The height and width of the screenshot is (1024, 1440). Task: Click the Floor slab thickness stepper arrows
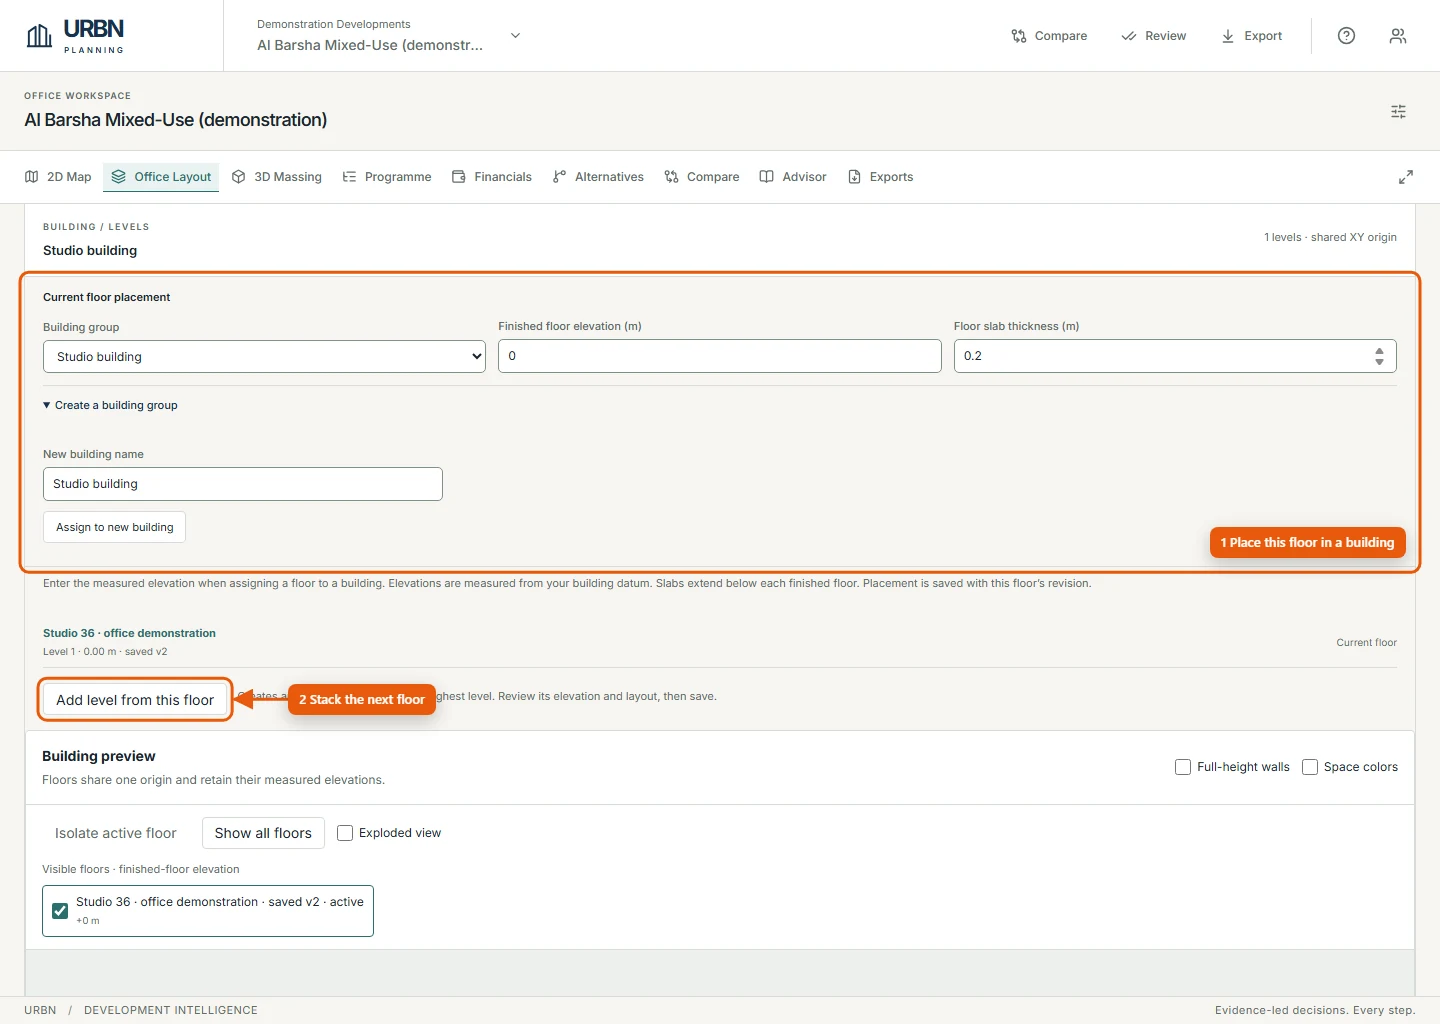click(1379, 356)
